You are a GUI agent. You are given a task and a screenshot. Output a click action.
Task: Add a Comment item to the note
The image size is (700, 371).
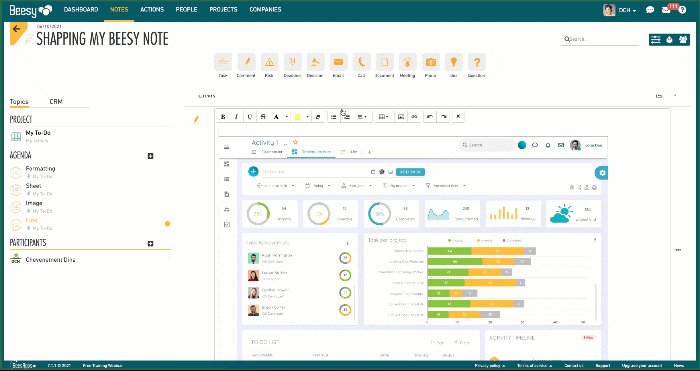246,62
